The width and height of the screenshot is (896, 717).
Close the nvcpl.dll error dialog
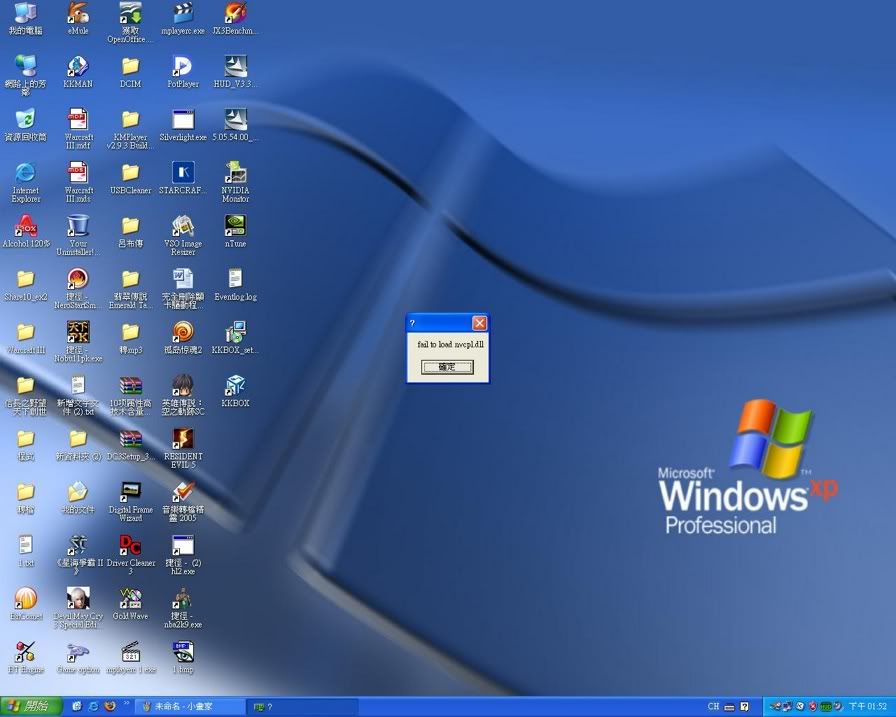[x=479, y=323]
